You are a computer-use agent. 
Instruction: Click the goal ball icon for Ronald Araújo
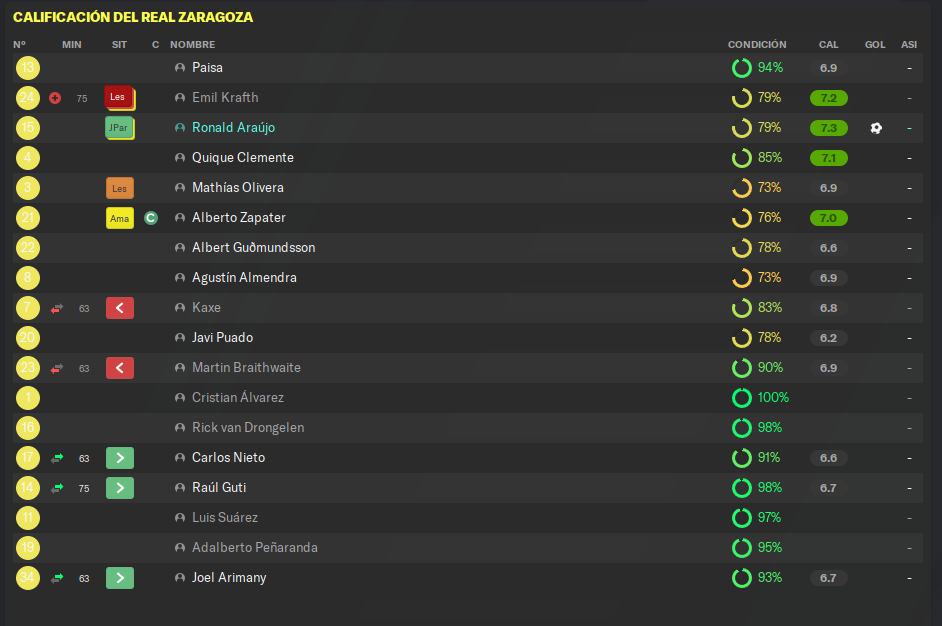coord(876,128)
